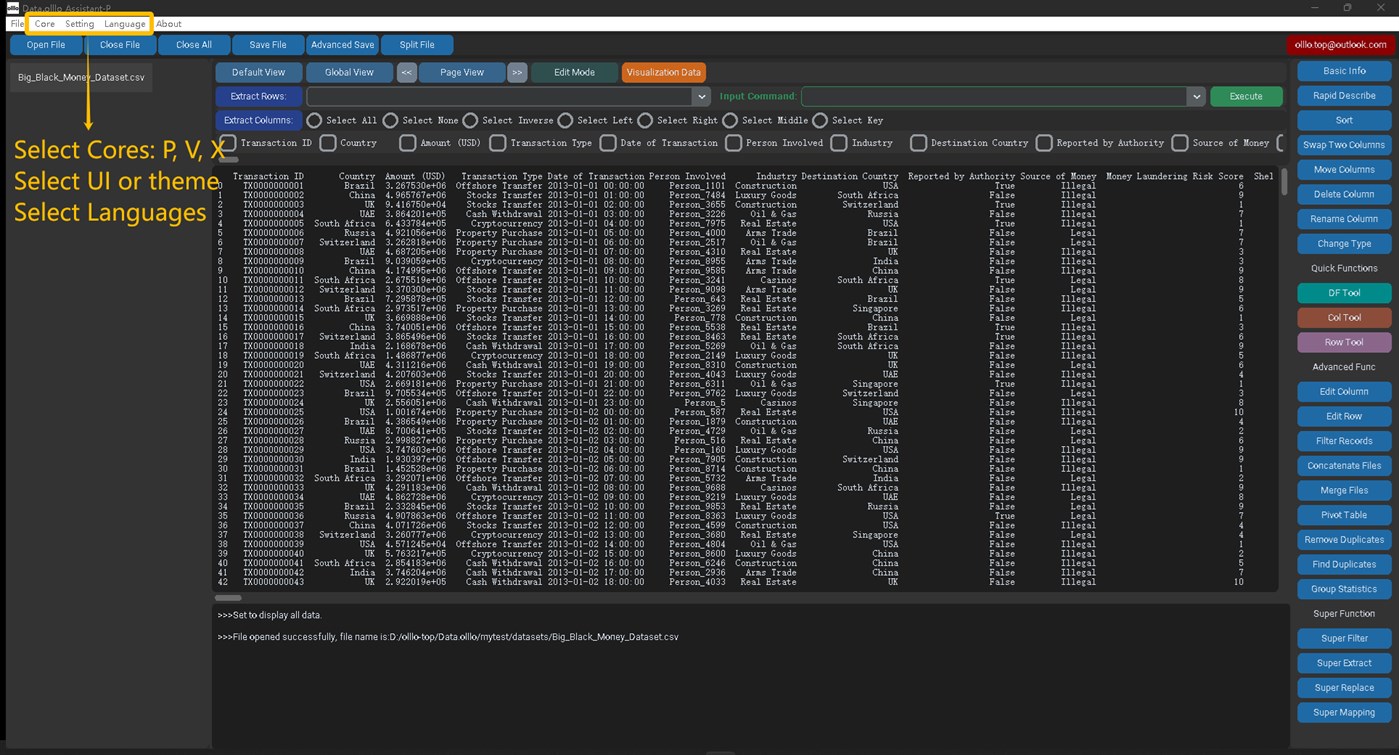Choose the Select All radio option
The image size is (1399, 755).
pos(314,120)
